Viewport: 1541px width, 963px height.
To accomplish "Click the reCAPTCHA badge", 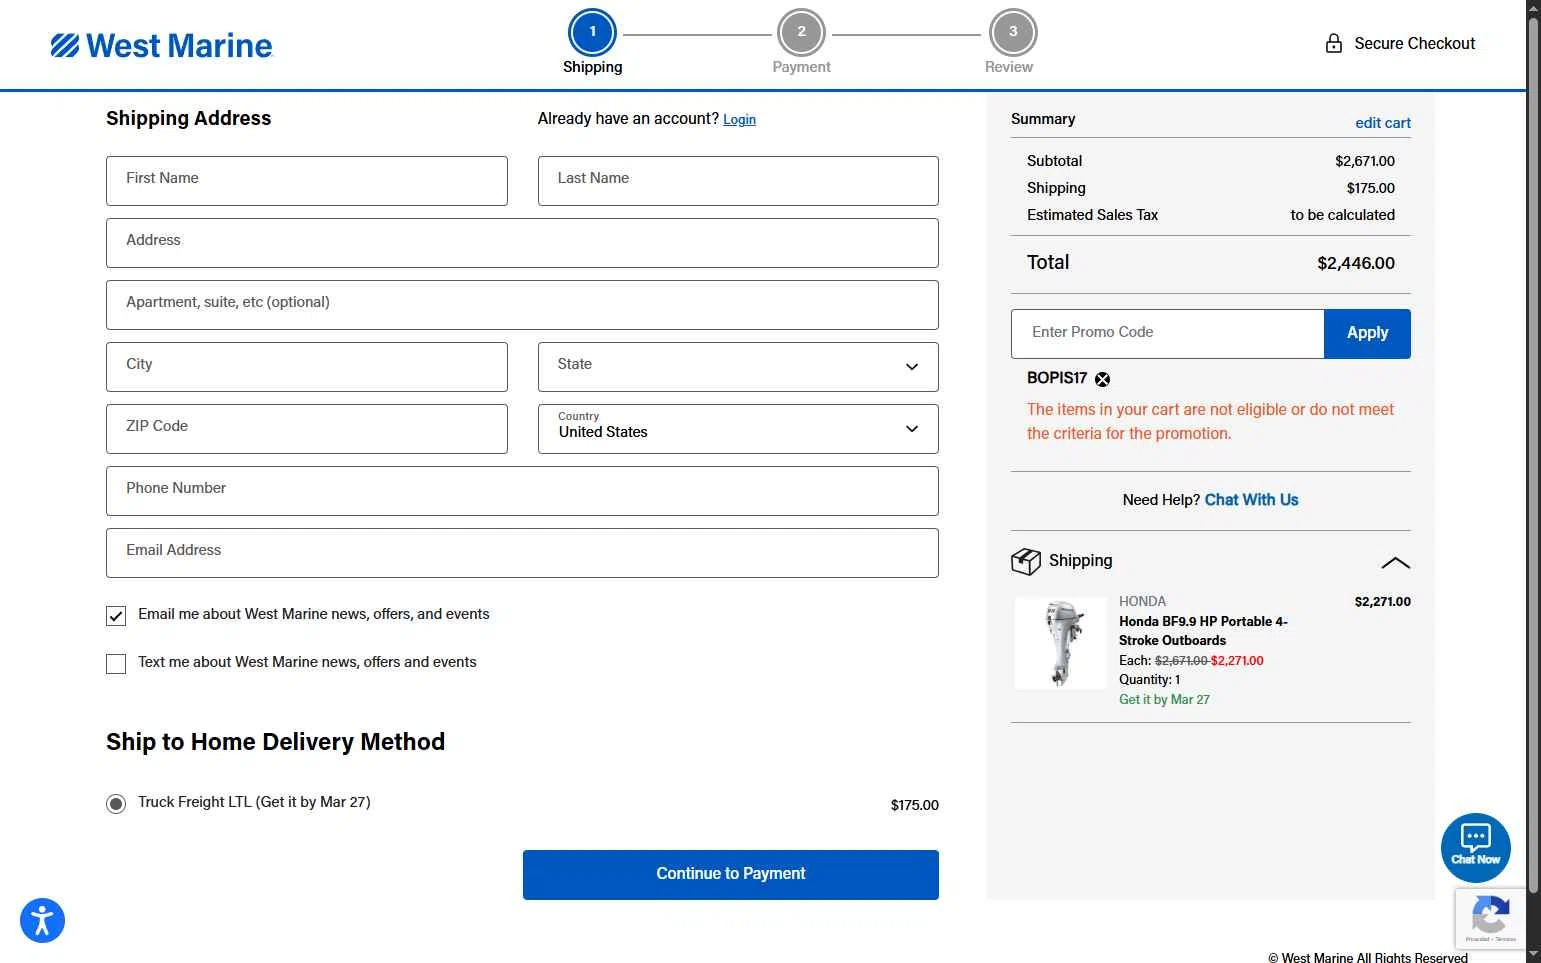I will [x=1490, y=917].
